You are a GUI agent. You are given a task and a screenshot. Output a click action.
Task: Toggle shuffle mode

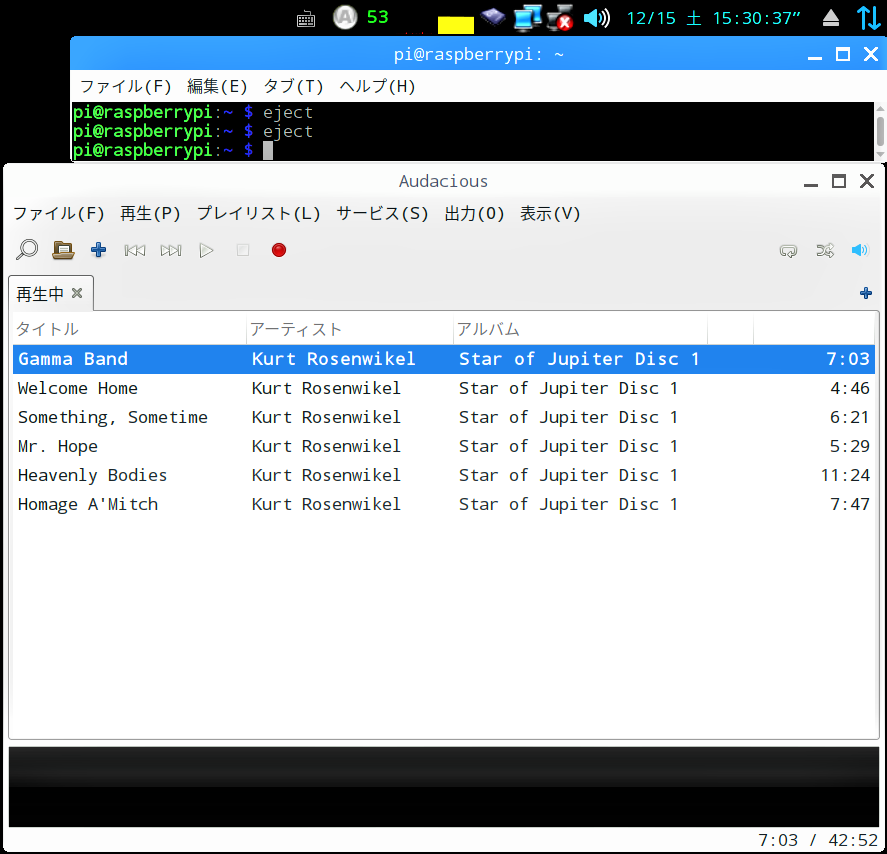pos(825,250)
